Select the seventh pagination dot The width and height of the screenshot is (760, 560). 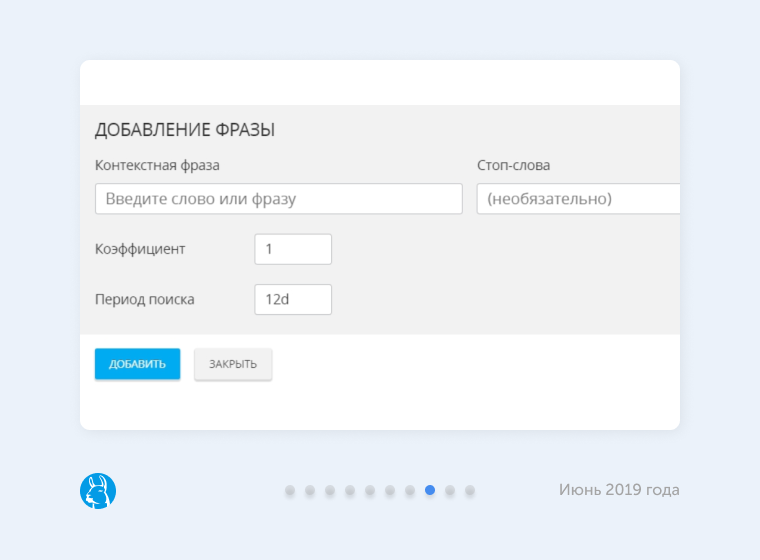(x=410, y=490)
